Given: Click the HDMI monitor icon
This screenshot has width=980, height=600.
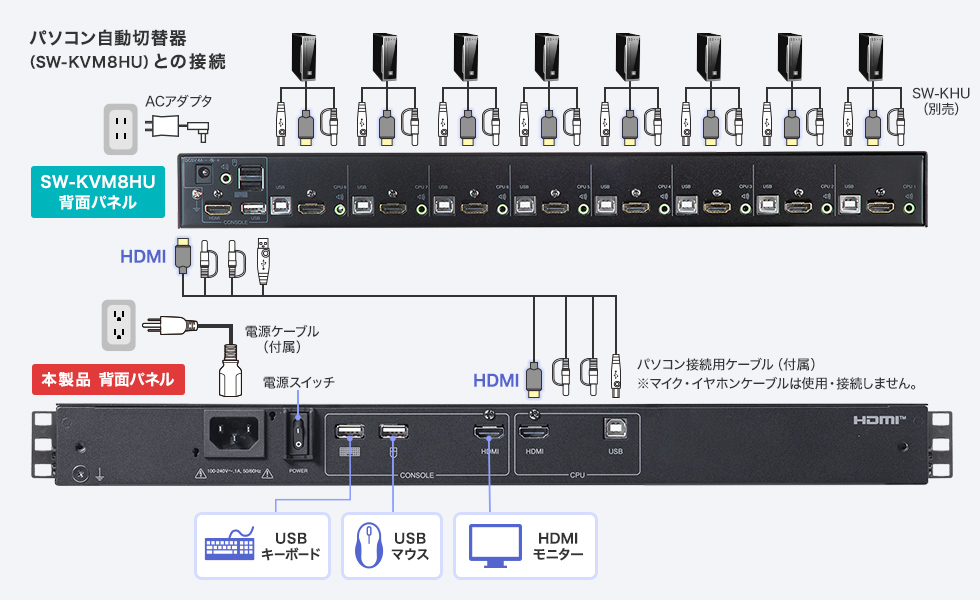Looking at the screenshot, I should [x=495, y=546].
